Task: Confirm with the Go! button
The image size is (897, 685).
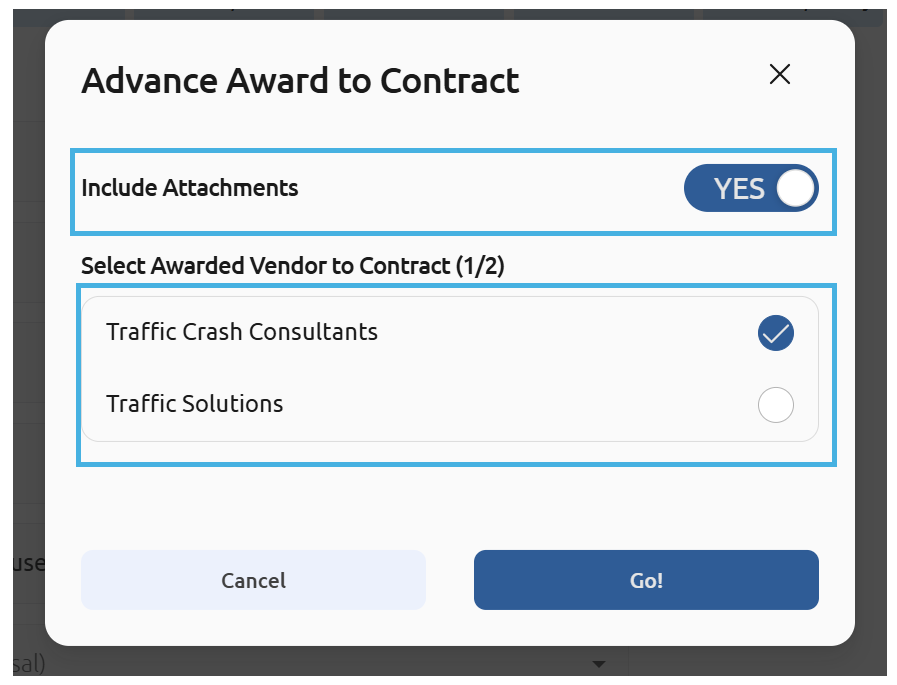Action: tap(646, 580)
